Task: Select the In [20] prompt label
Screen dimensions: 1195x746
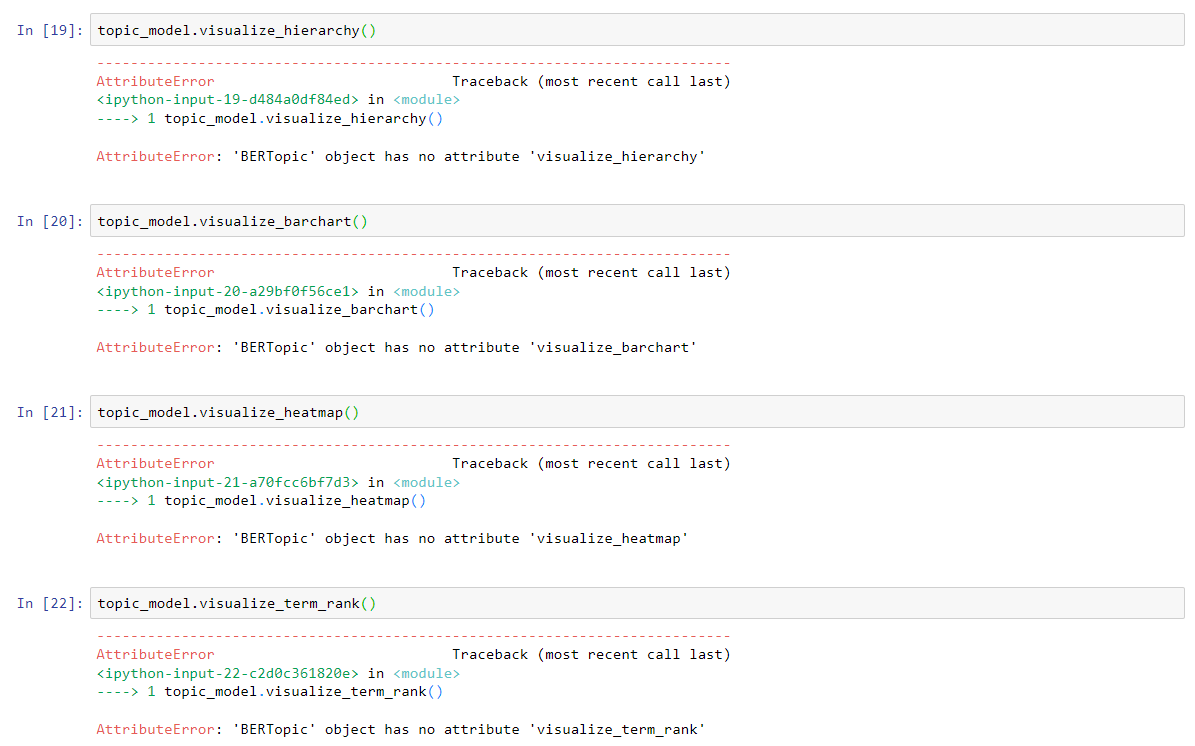Action: click(45, 220)
